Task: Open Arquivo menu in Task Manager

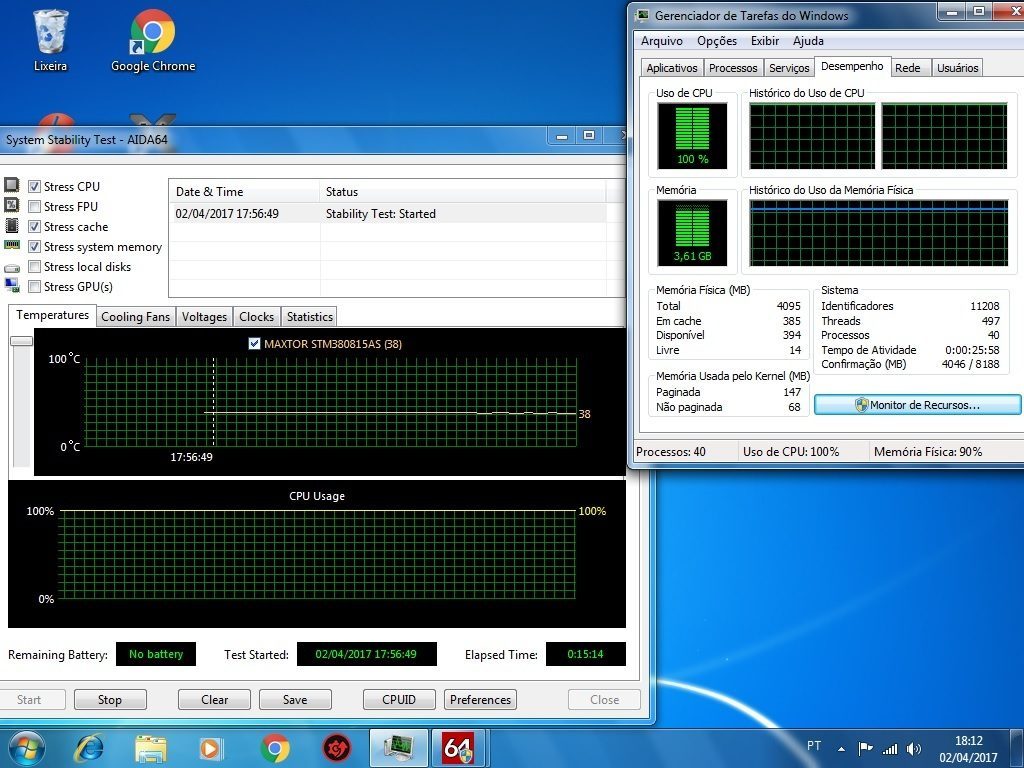Action: pyautogui.click(x=662, y=40)
